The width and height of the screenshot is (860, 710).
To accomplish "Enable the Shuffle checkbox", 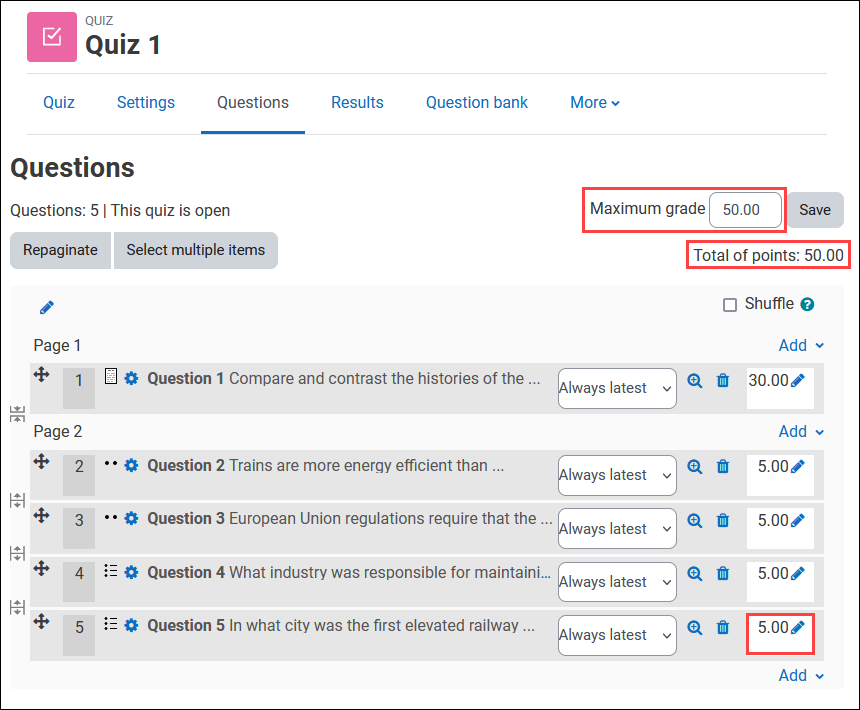I will pos(729,304).
